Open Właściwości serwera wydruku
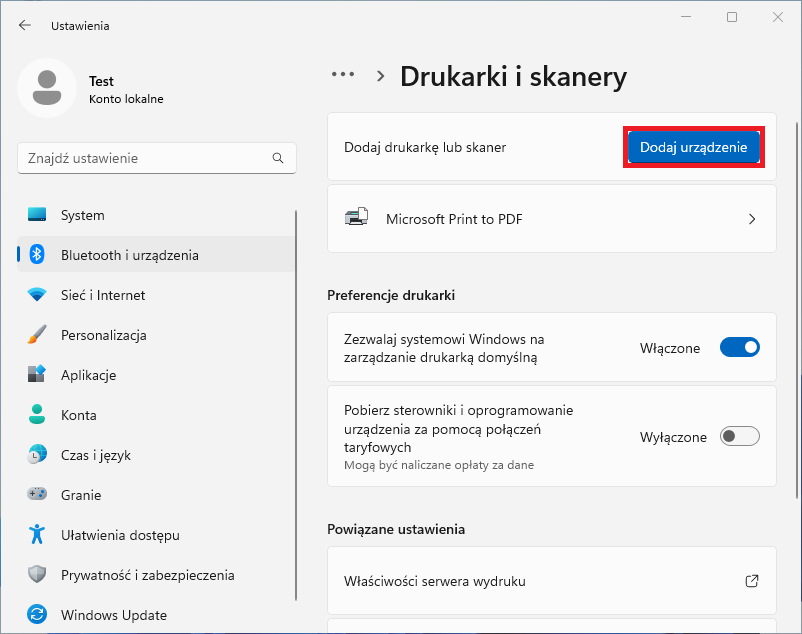This screenshot has height=634, width=802. 551,581
